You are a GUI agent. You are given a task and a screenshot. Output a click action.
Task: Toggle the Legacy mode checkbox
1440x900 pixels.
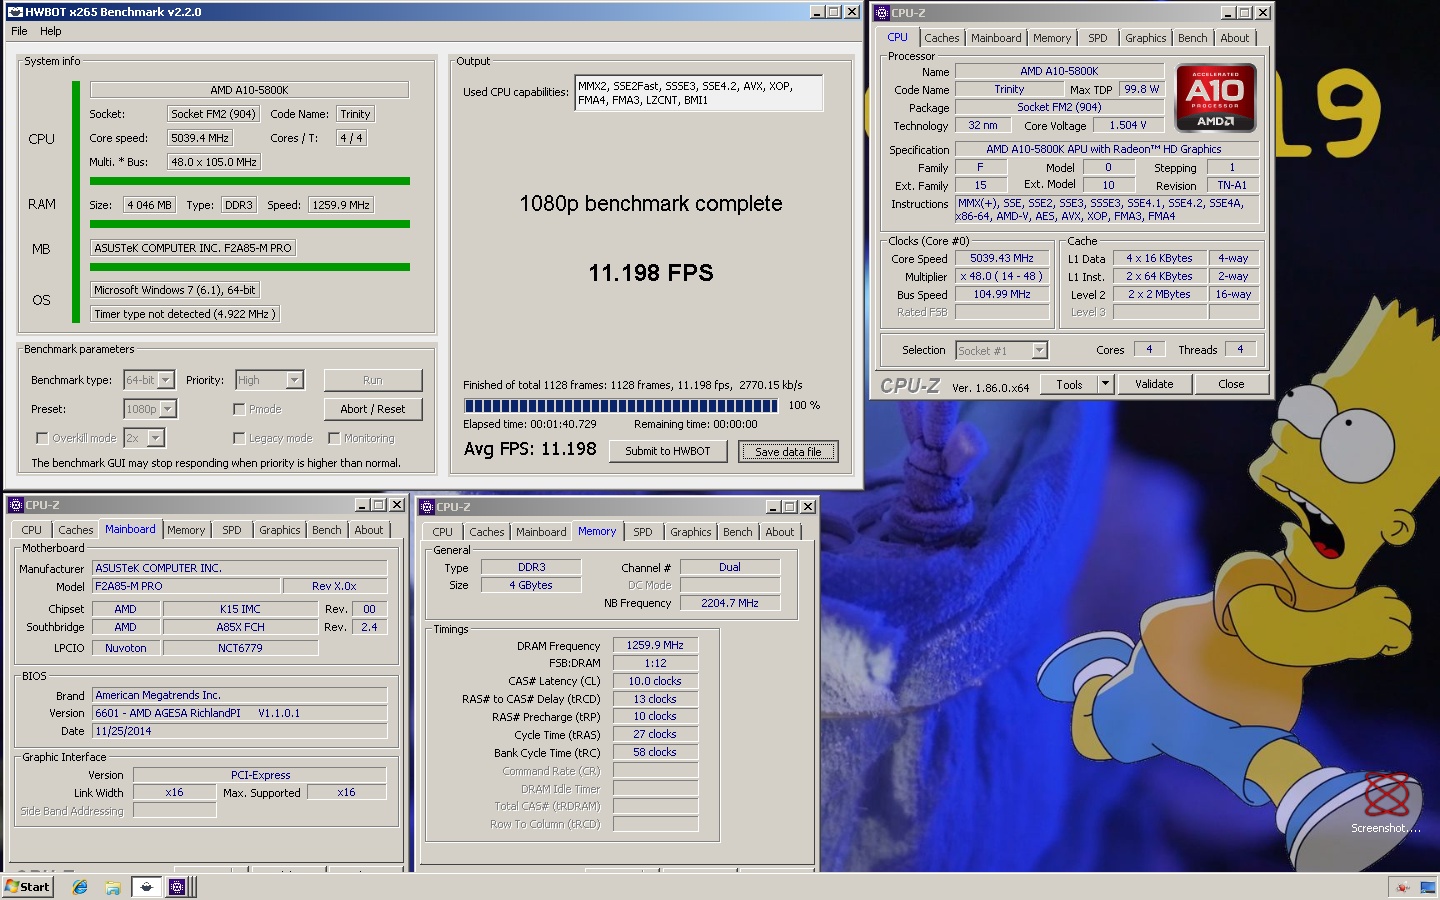click(239, 438)
